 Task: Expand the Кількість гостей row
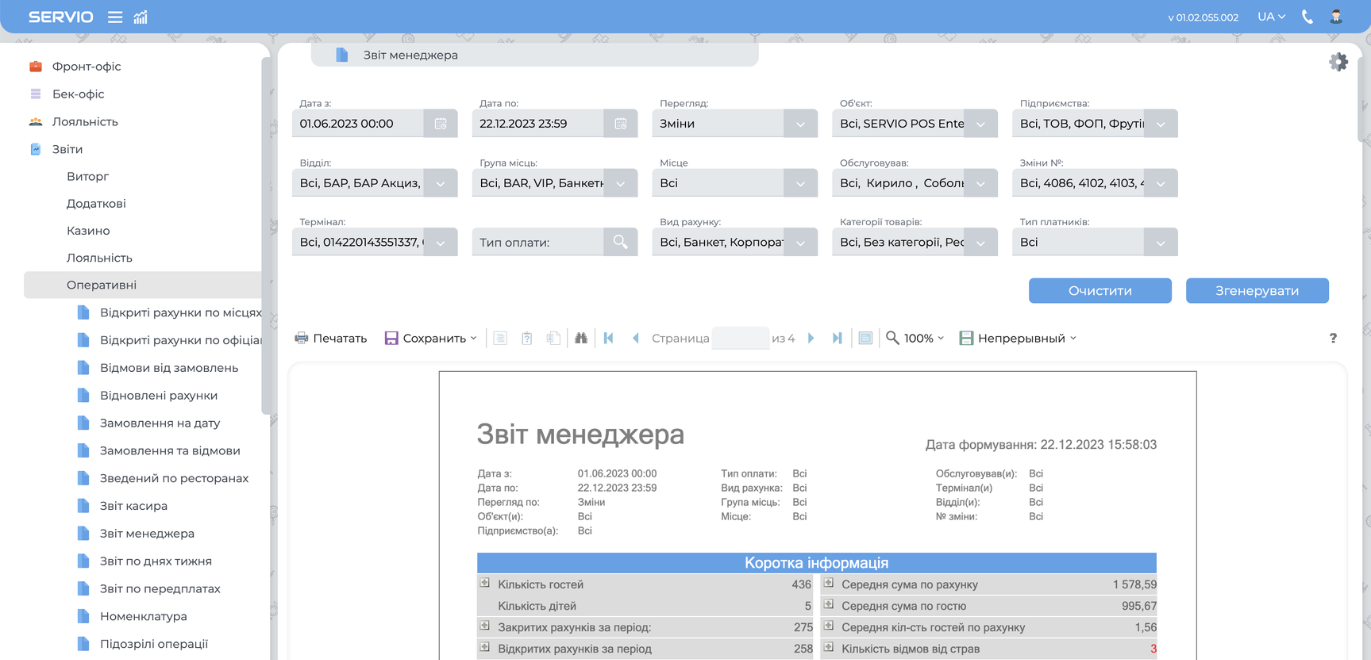click(485, 583)
